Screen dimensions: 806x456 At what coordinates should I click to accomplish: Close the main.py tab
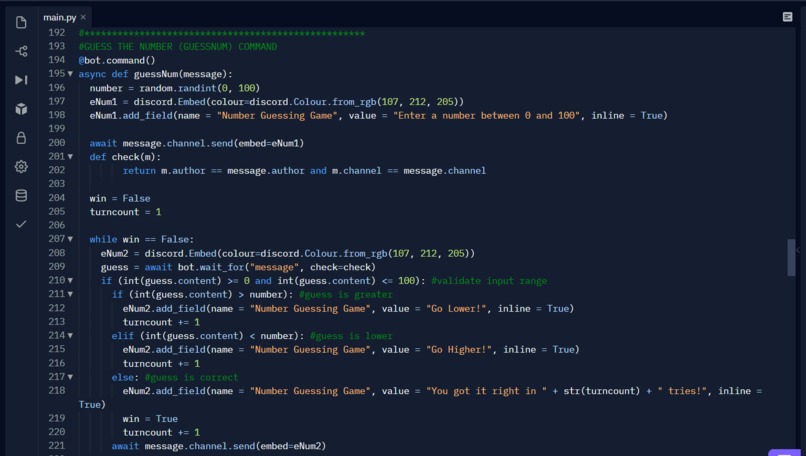tap(83, 17)
